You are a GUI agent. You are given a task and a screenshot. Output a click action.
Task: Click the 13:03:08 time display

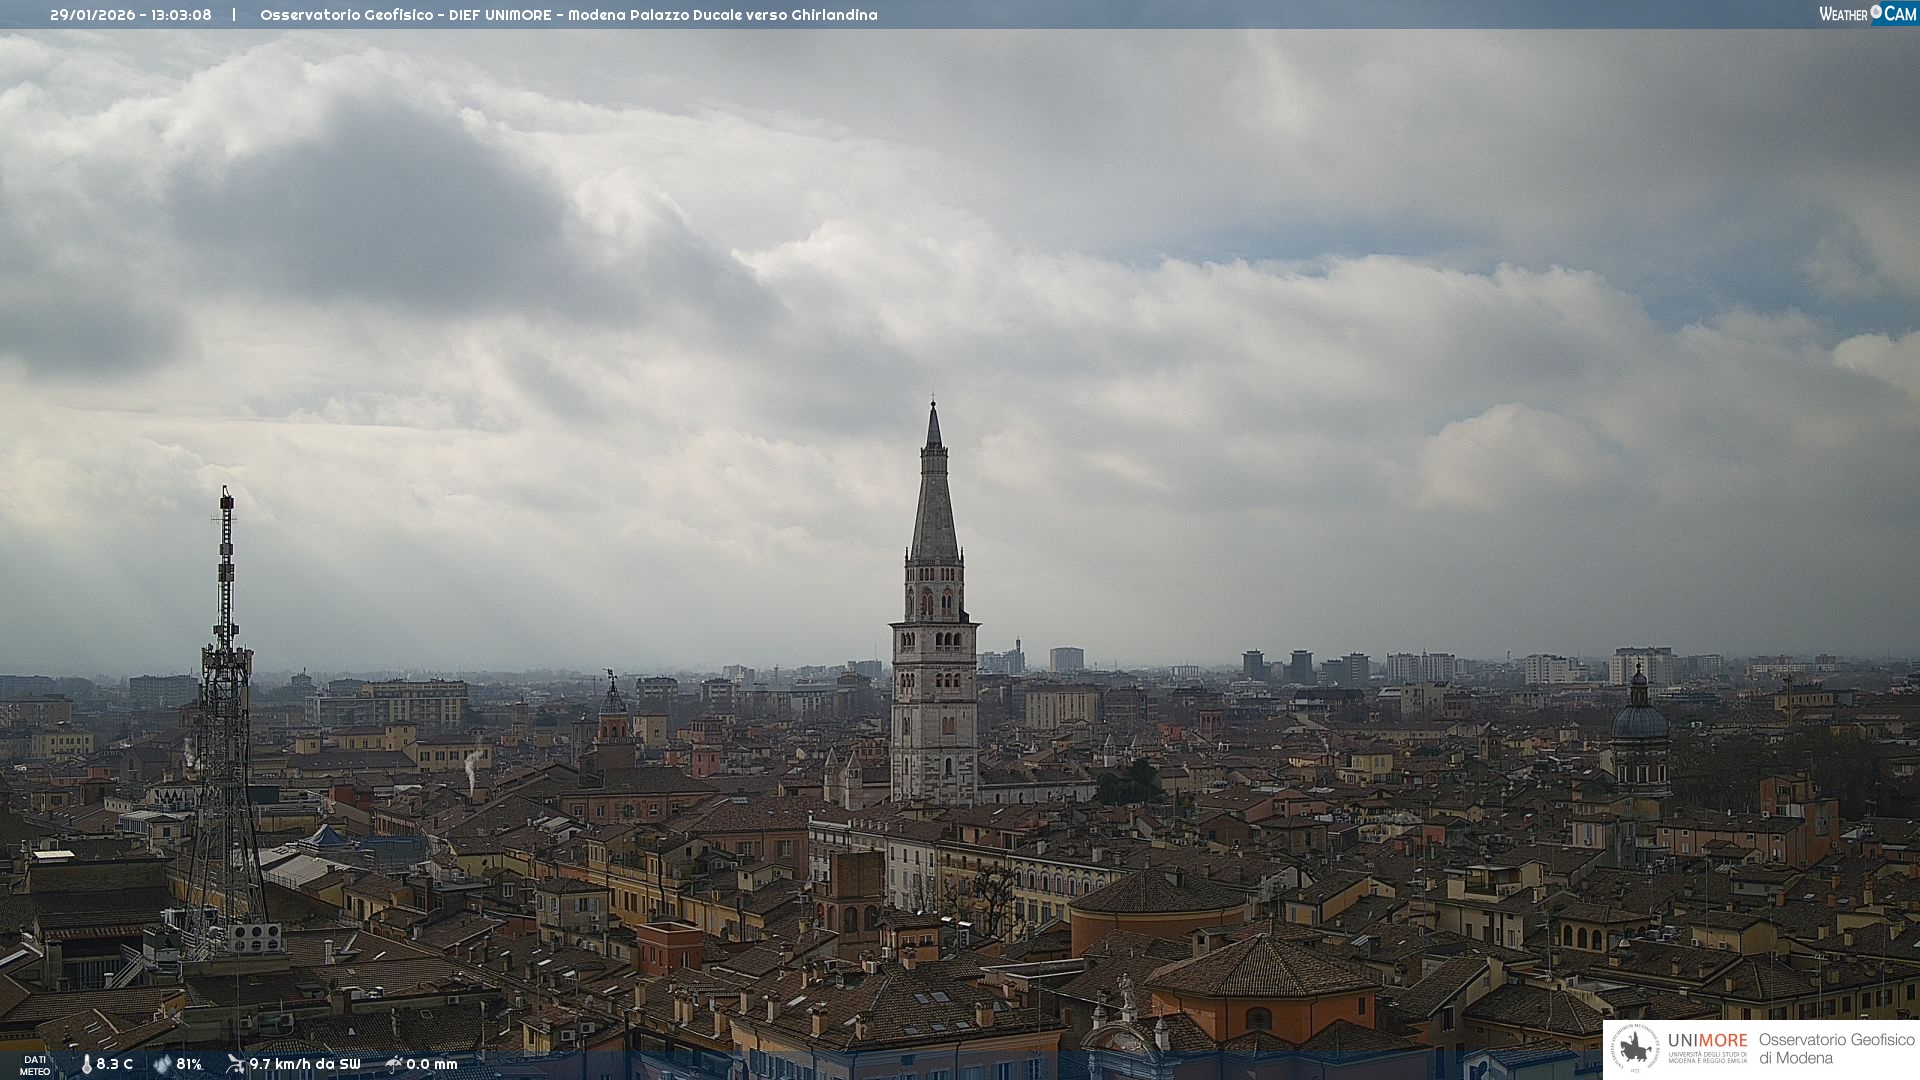pyautogui.click(x=181, y=15)
